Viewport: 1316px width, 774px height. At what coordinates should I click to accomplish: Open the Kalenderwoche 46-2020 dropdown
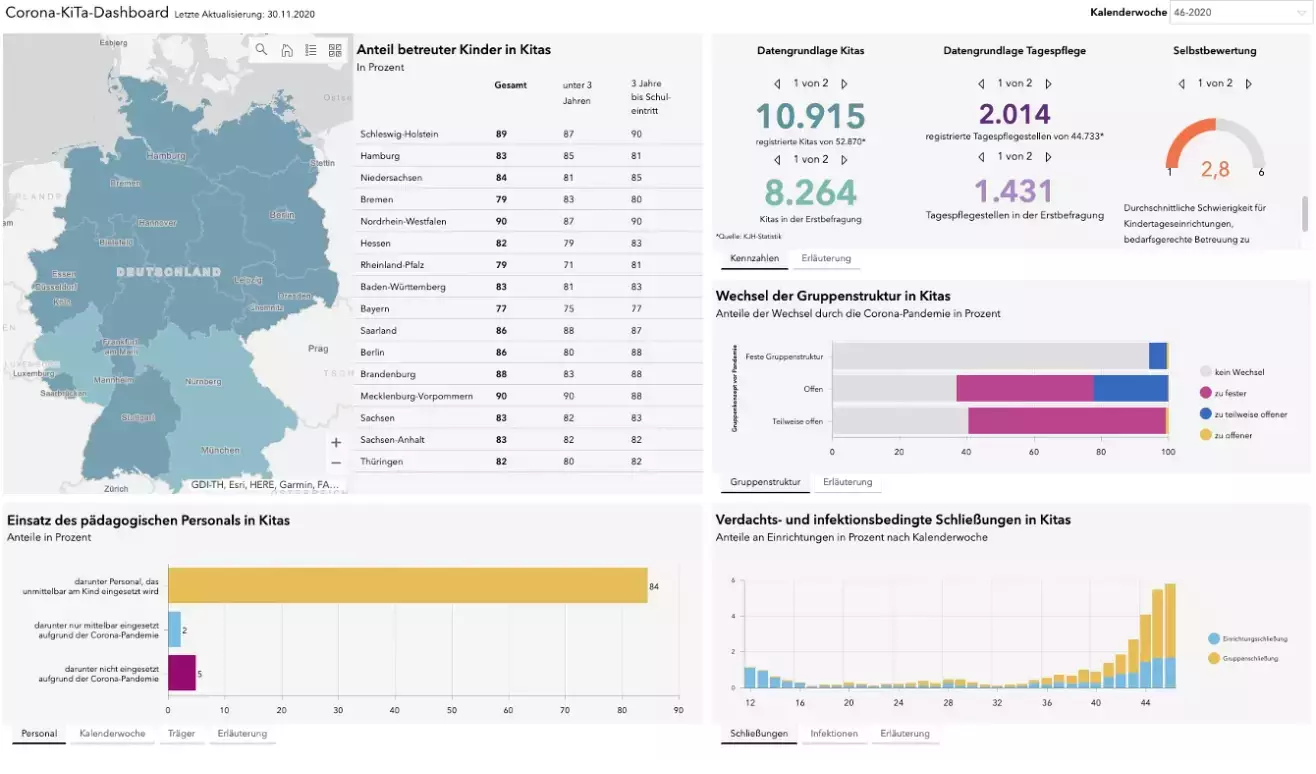[x=1240, y=12]
